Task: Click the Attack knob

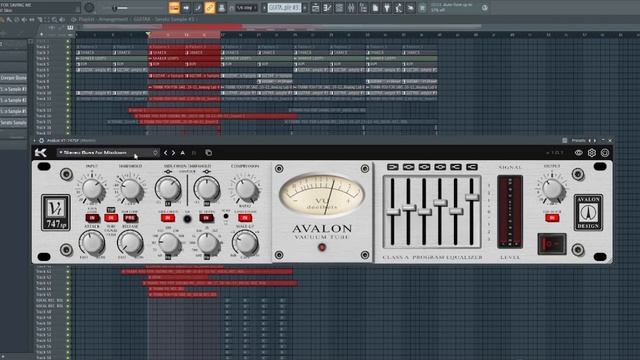Action: click(91, 242)
